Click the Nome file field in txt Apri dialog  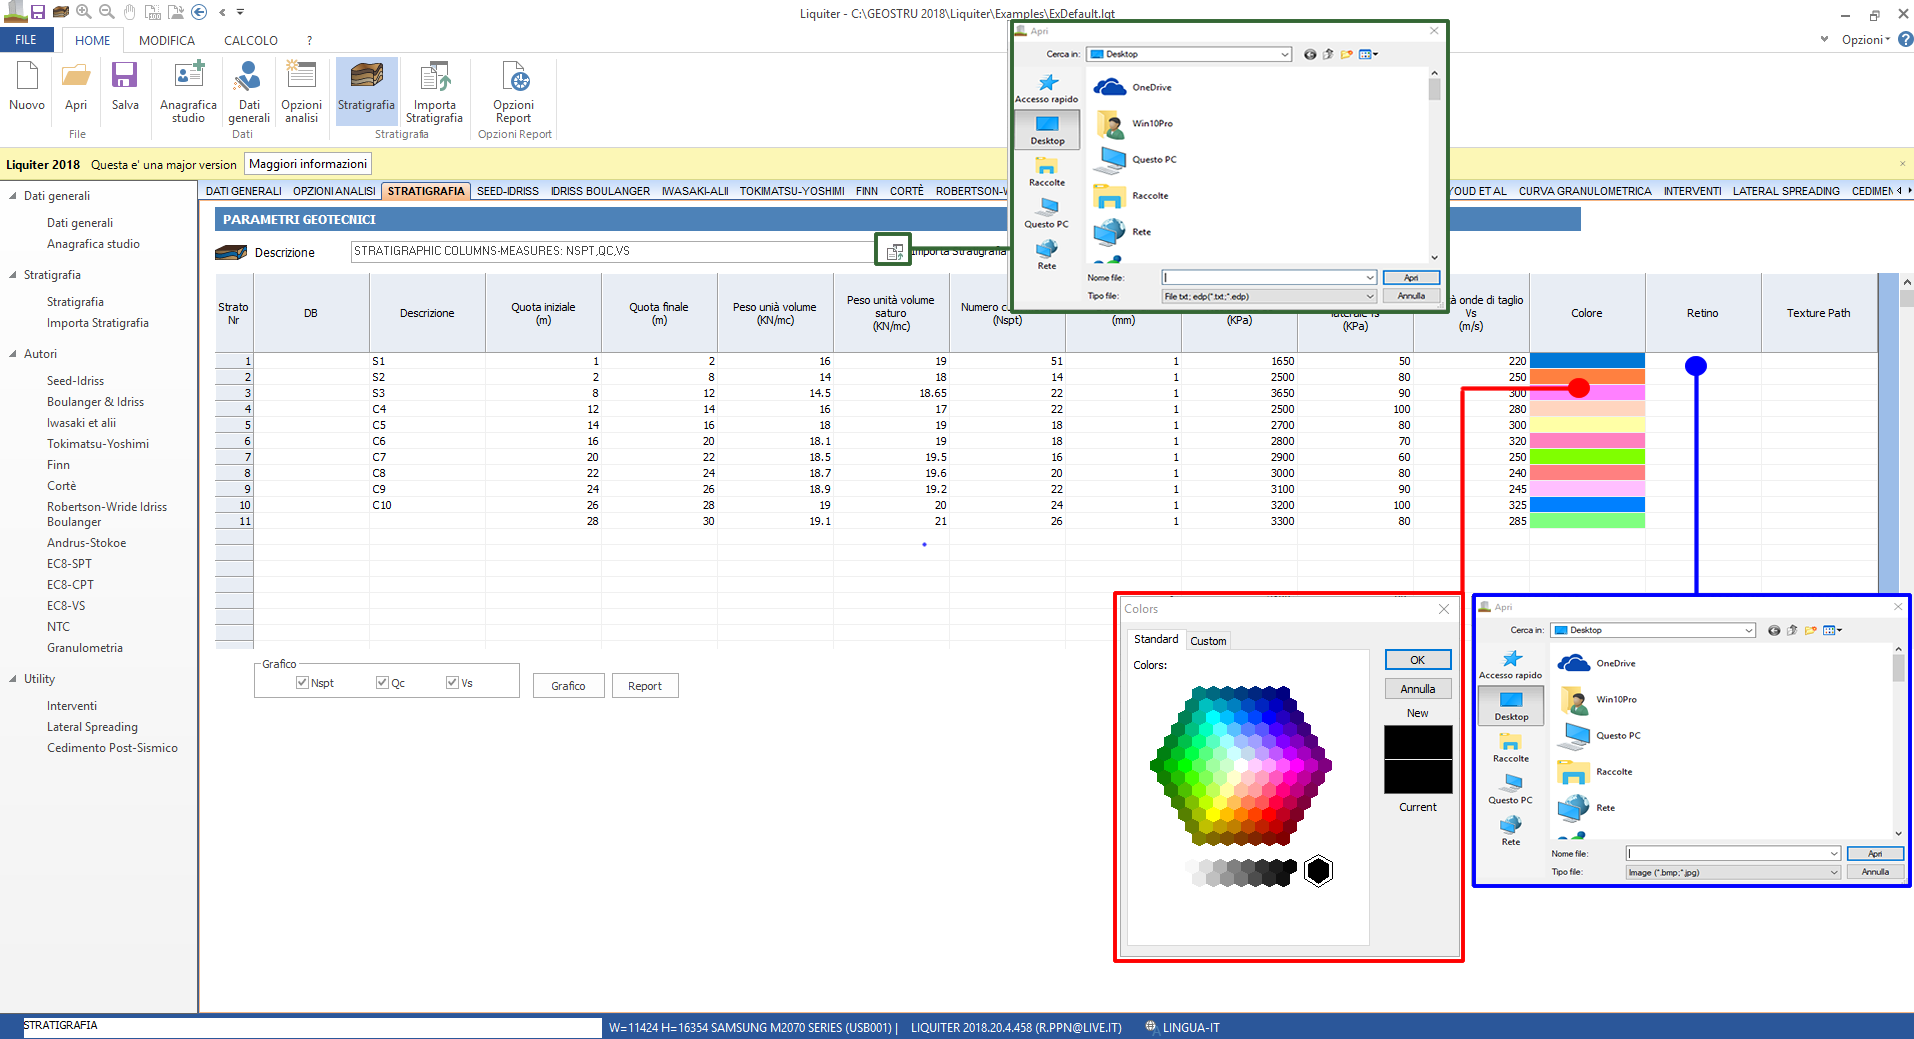(x=1269, y=277)
